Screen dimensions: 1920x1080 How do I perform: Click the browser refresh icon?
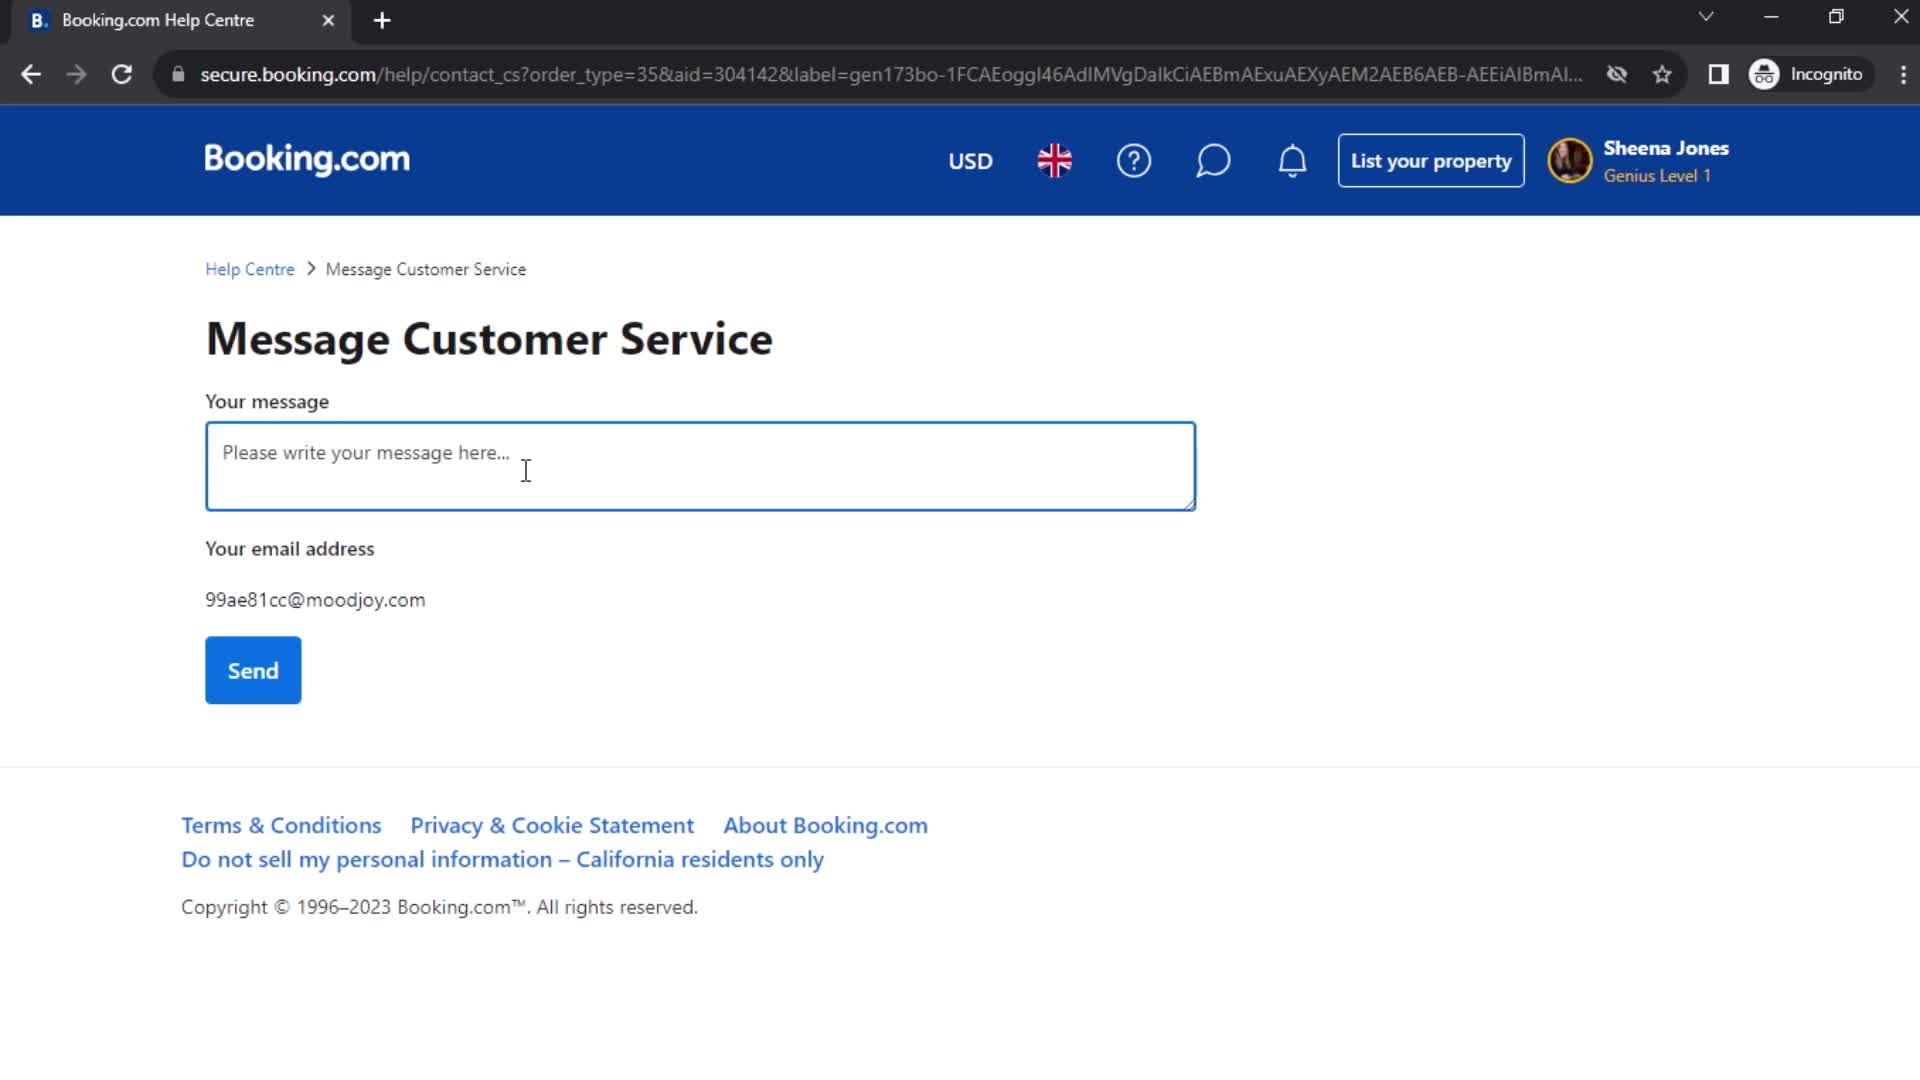pos(120,73)
